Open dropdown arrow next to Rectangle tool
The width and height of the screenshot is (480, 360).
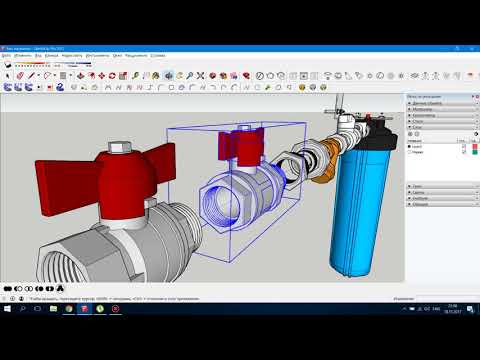(x=70, y=76)
